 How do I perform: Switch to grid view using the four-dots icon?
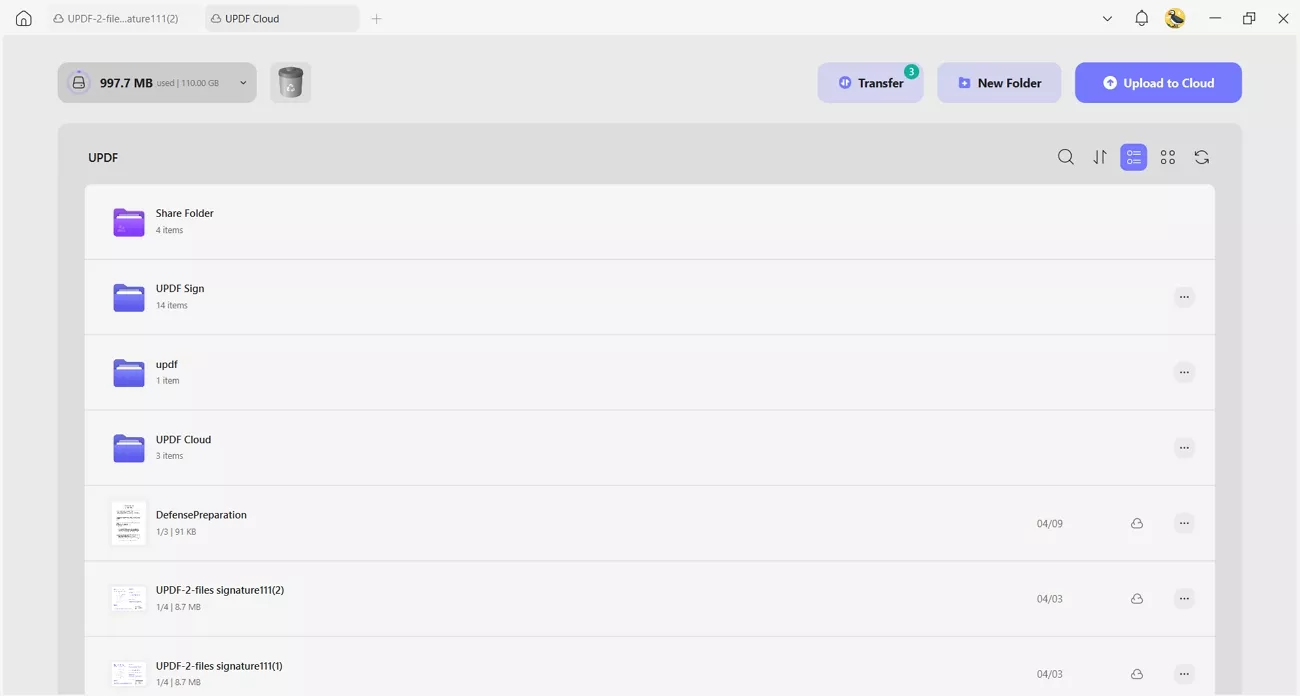(1167, 157)
